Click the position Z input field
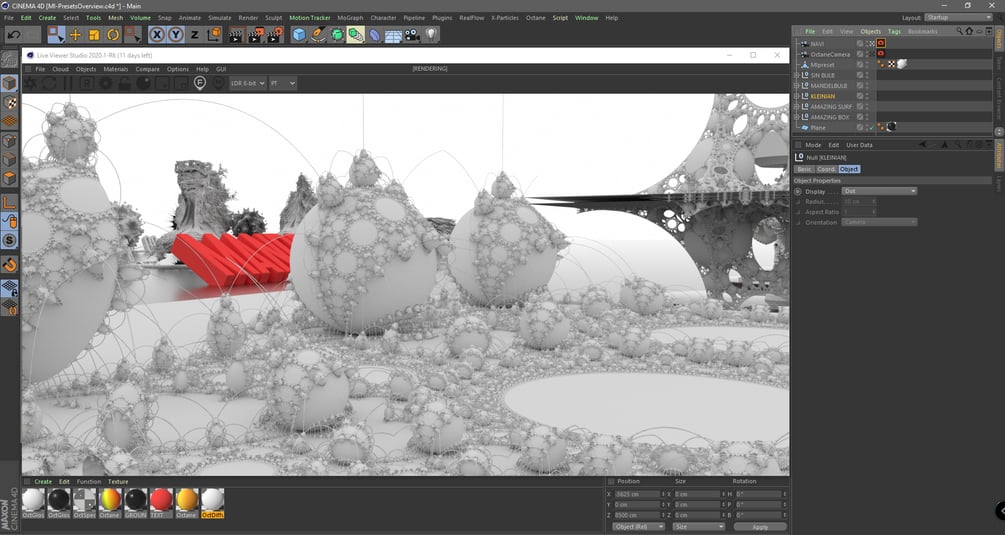The height and width of the screenshot is (535, 1005). [636, 515]
